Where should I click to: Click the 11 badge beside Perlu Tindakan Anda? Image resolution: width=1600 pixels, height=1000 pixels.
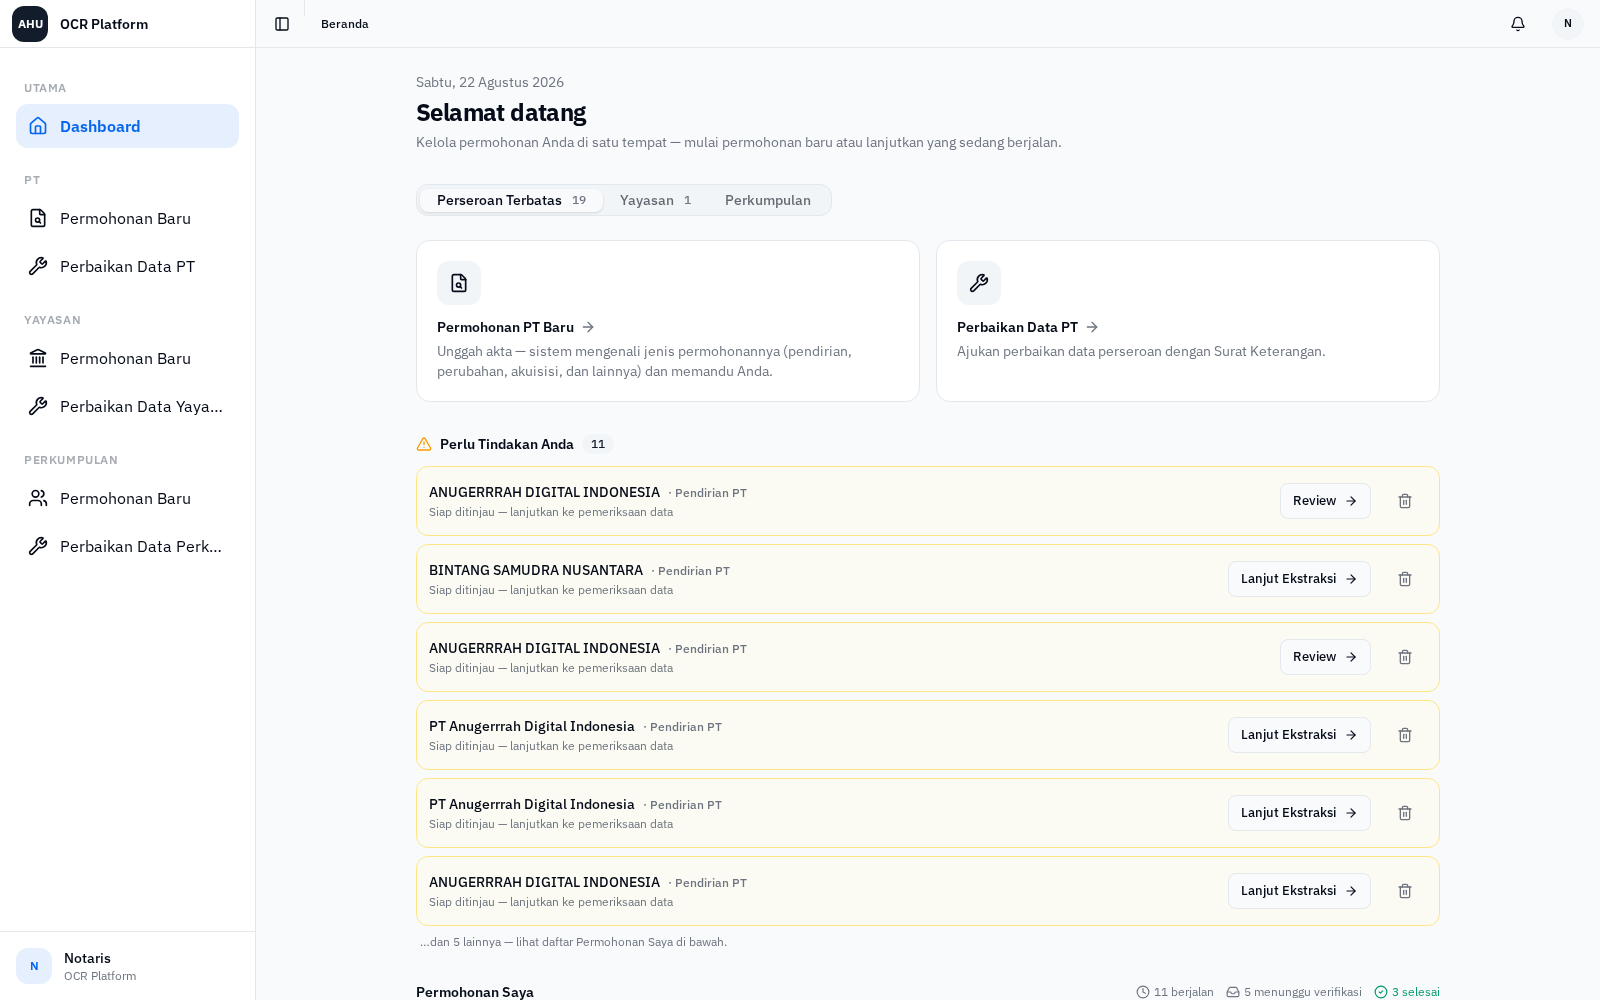(x=598, y=444)
